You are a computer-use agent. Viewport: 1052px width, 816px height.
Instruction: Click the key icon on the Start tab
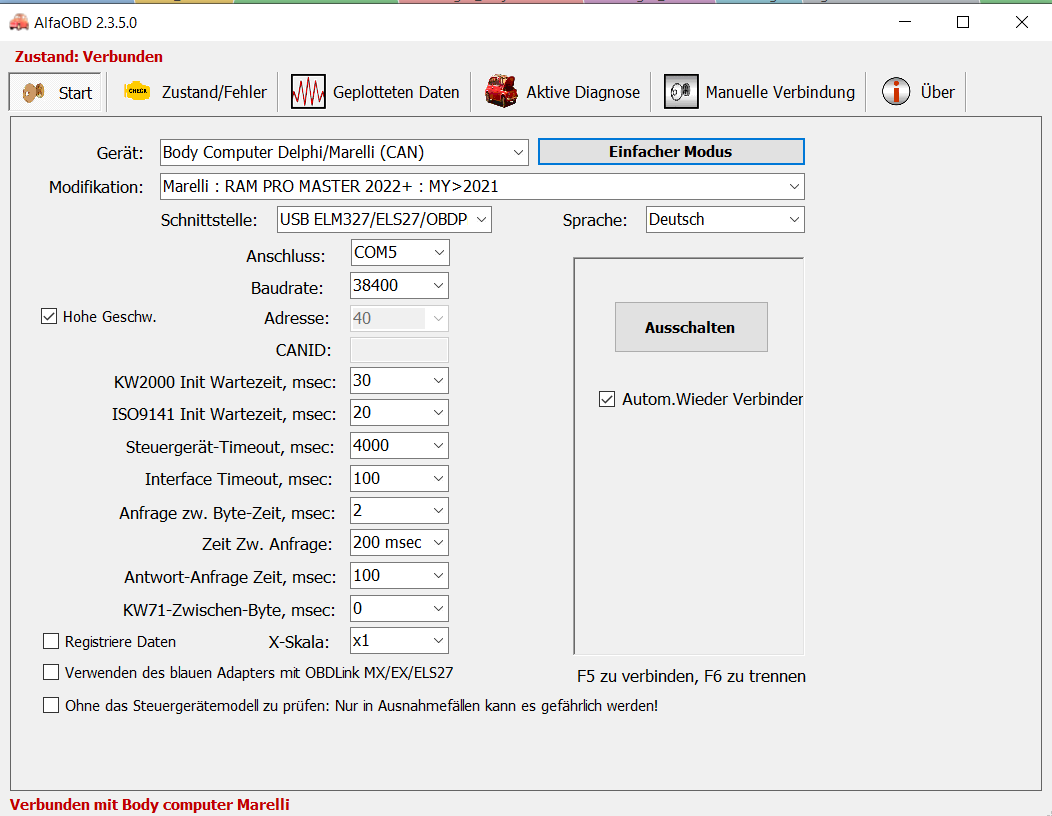tap(34, 92)
